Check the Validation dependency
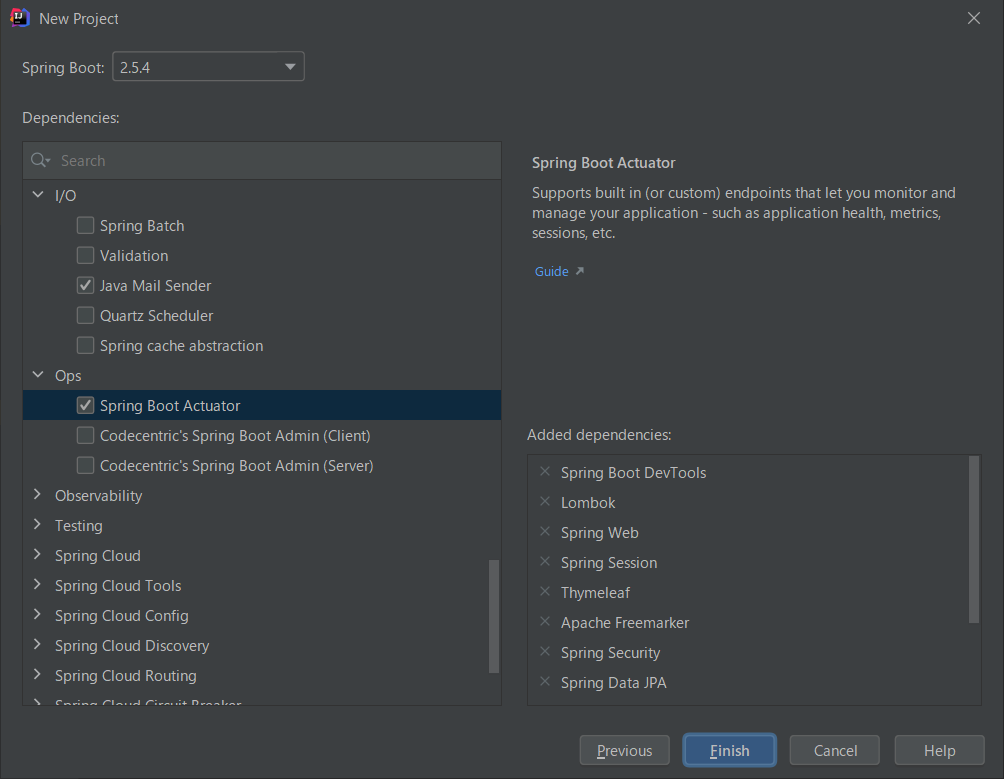The width and height of the screenshot is (1004, 779). tap(85, 255)
